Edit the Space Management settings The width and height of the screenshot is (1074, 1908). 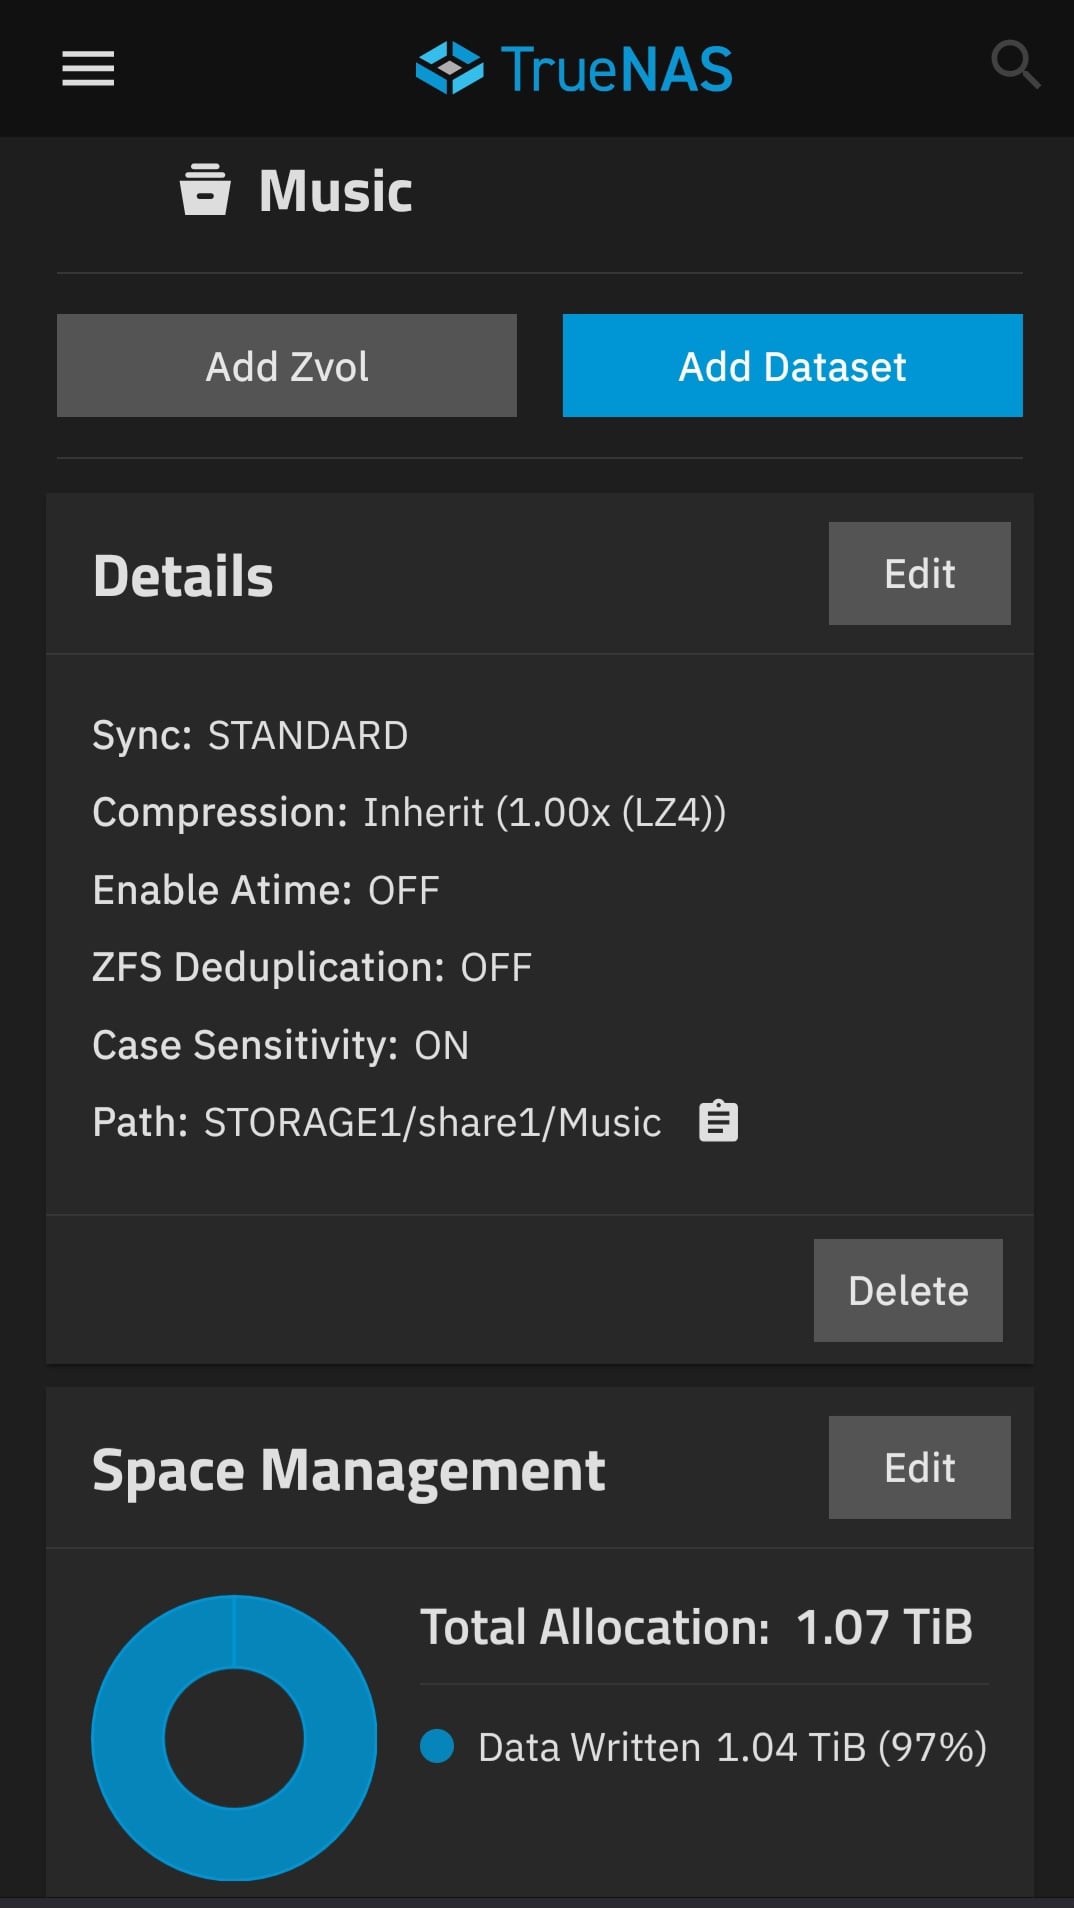point(919,1468)
